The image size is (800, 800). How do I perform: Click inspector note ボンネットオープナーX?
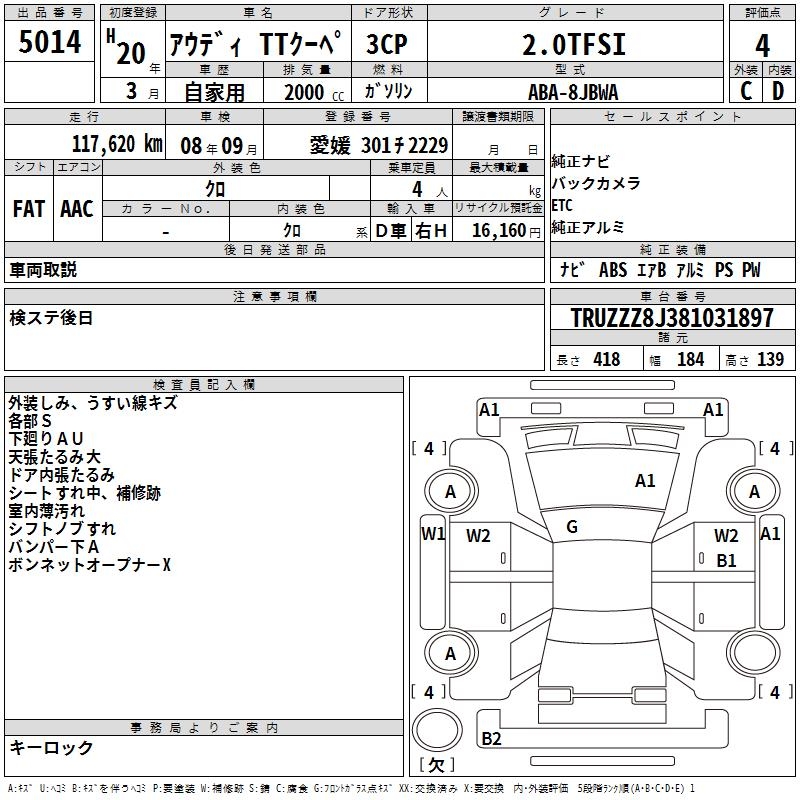coord(89,565)
